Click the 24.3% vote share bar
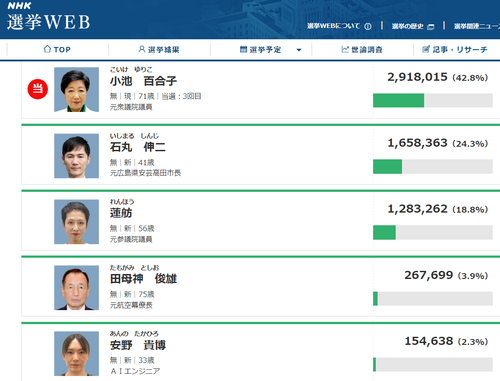This screenshot has width=500, height=381. point(433,166)
